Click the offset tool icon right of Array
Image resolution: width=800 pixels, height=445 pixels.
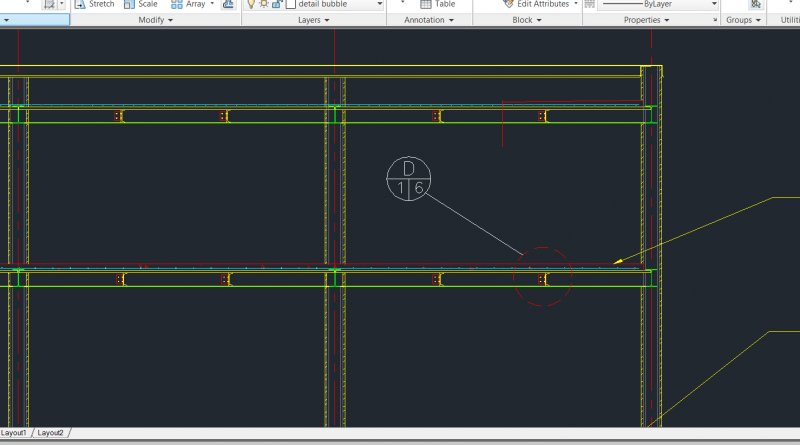(x=228, y=4)
